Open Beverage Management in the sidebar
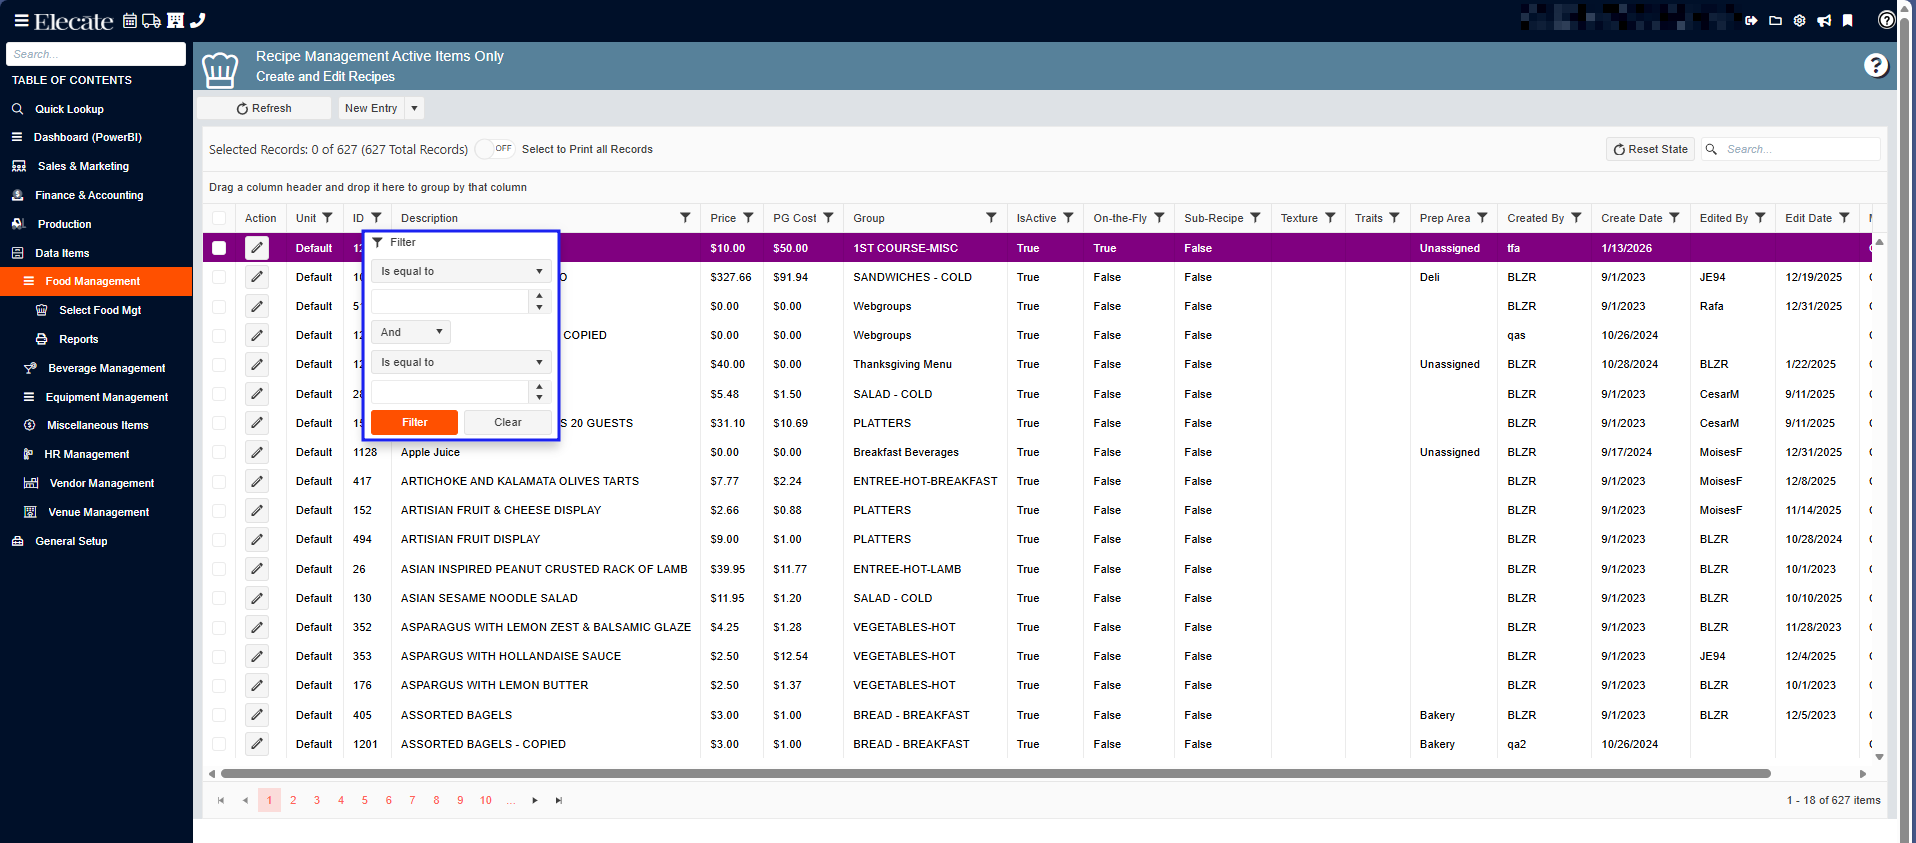Screen dimensions: 1916x843 (x=106, y=368)
